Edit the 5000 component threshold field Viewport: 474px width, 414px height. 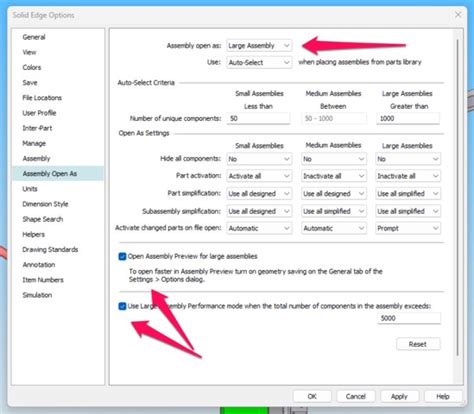(x=409, y=318)
